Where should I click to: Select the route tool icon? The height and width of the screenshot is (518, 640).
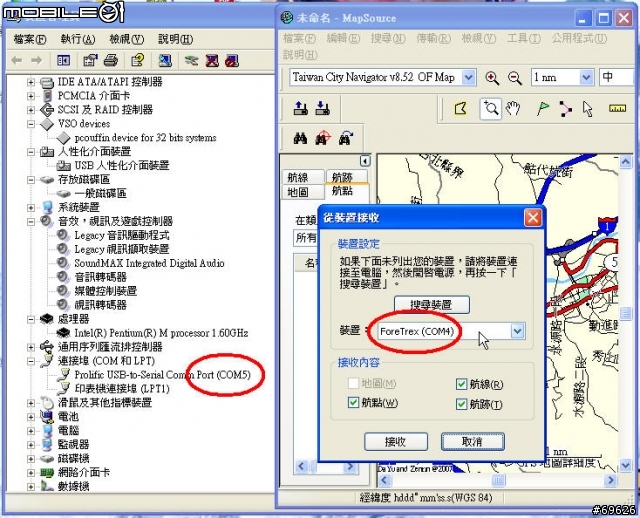point(565,109)
